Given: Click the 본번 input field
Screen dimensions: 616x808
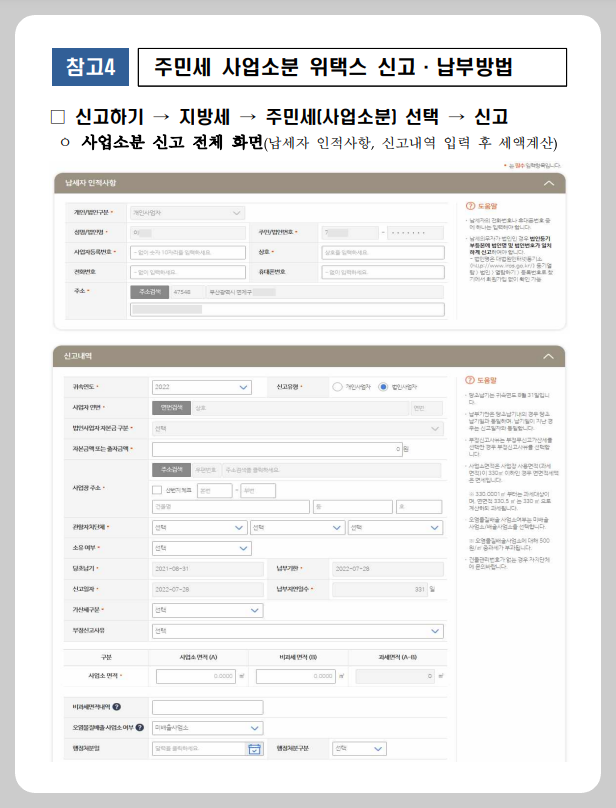Looking at the screenshot, I should coord(214,491).
